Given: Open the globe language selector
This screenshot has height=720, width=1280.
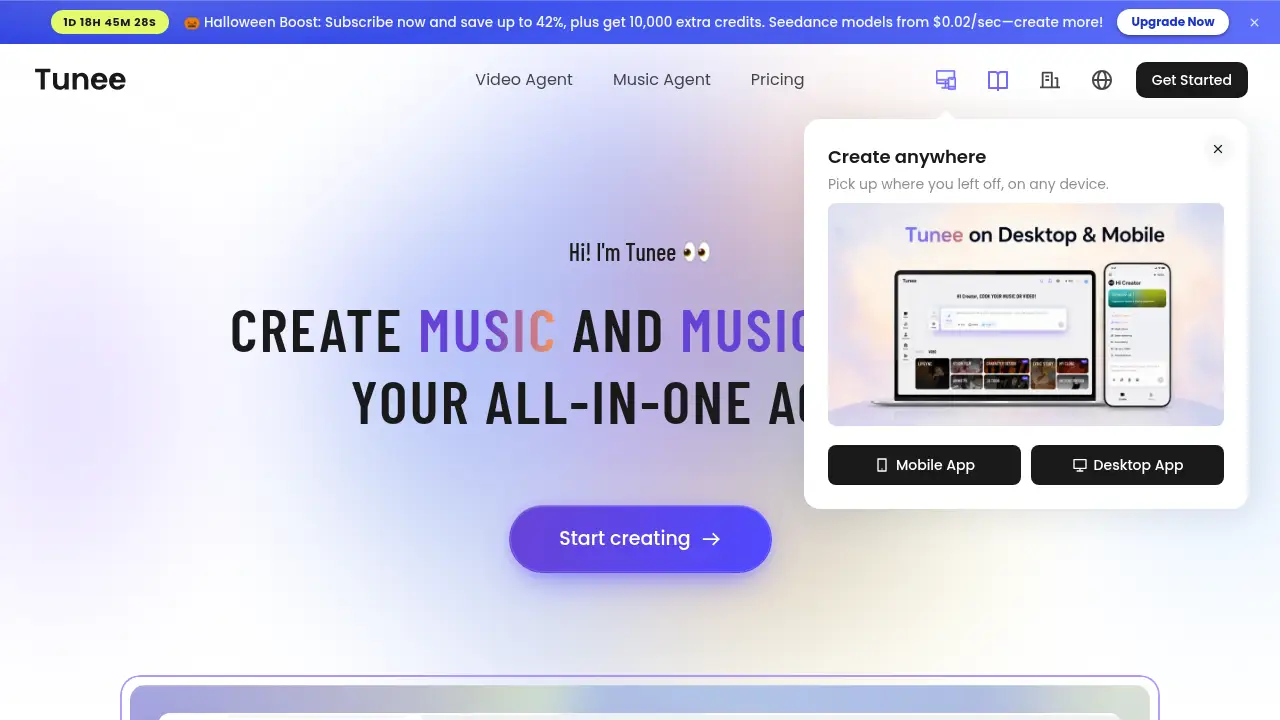Looking at the screenshot, I should click(x=1102, y=80).
